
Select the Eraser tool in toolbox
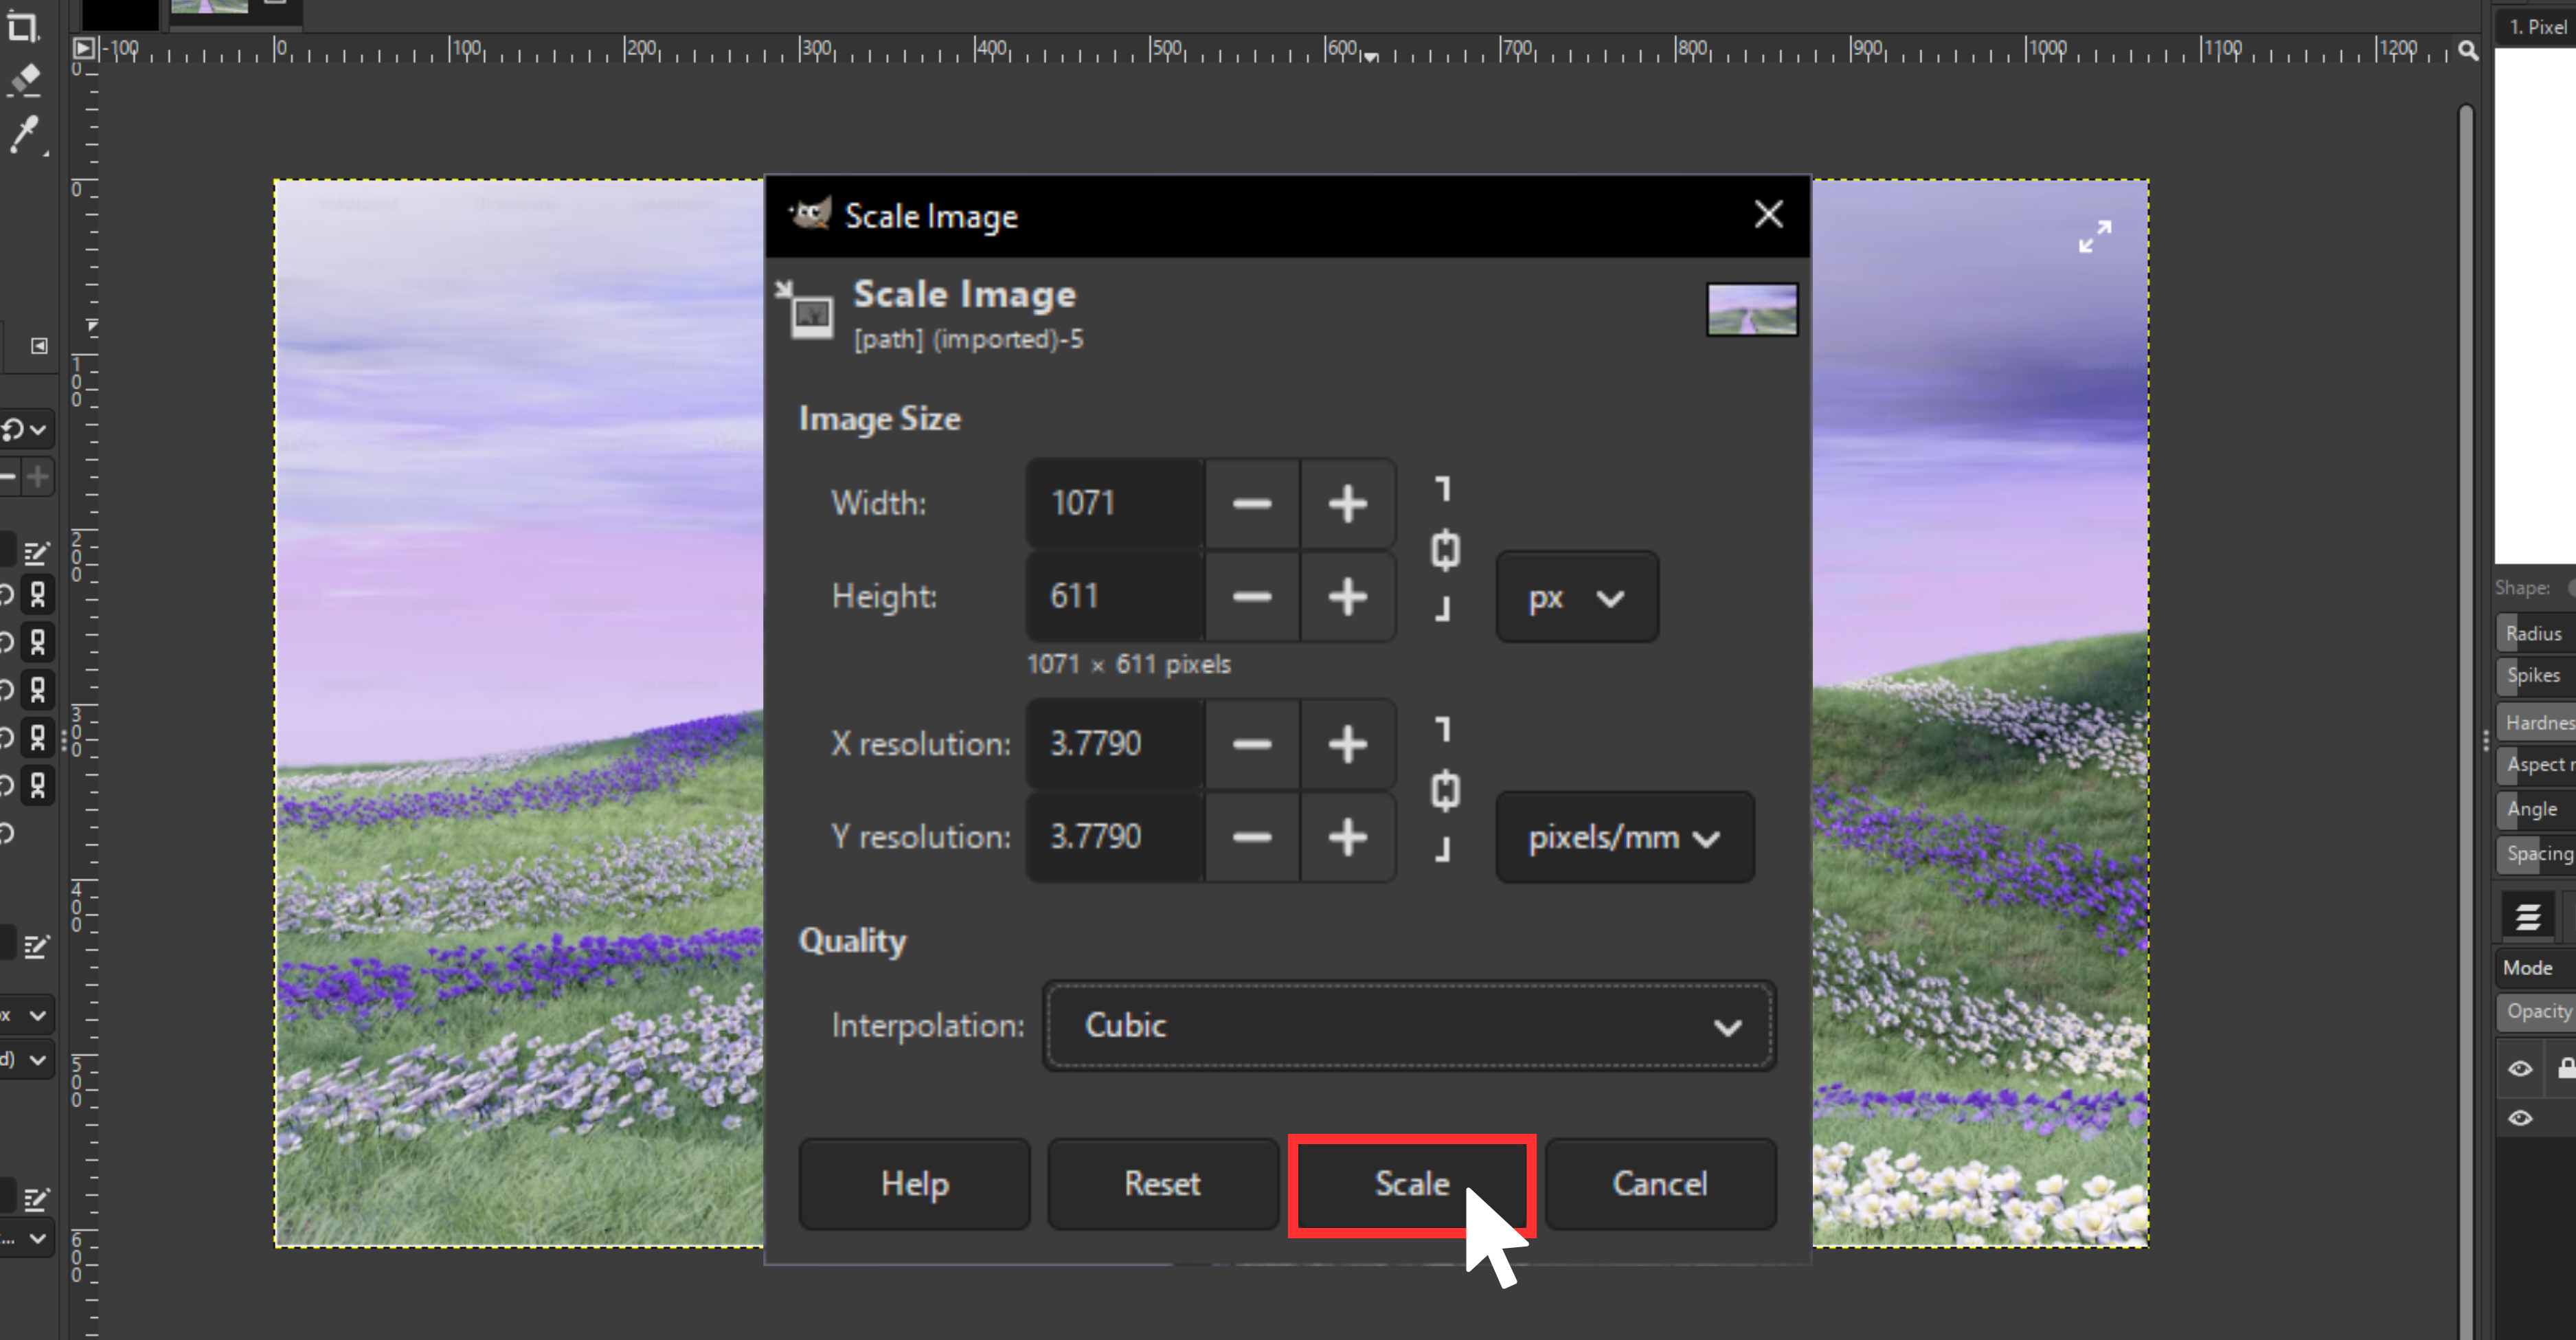pyautogui.click(x=24, y=80)
